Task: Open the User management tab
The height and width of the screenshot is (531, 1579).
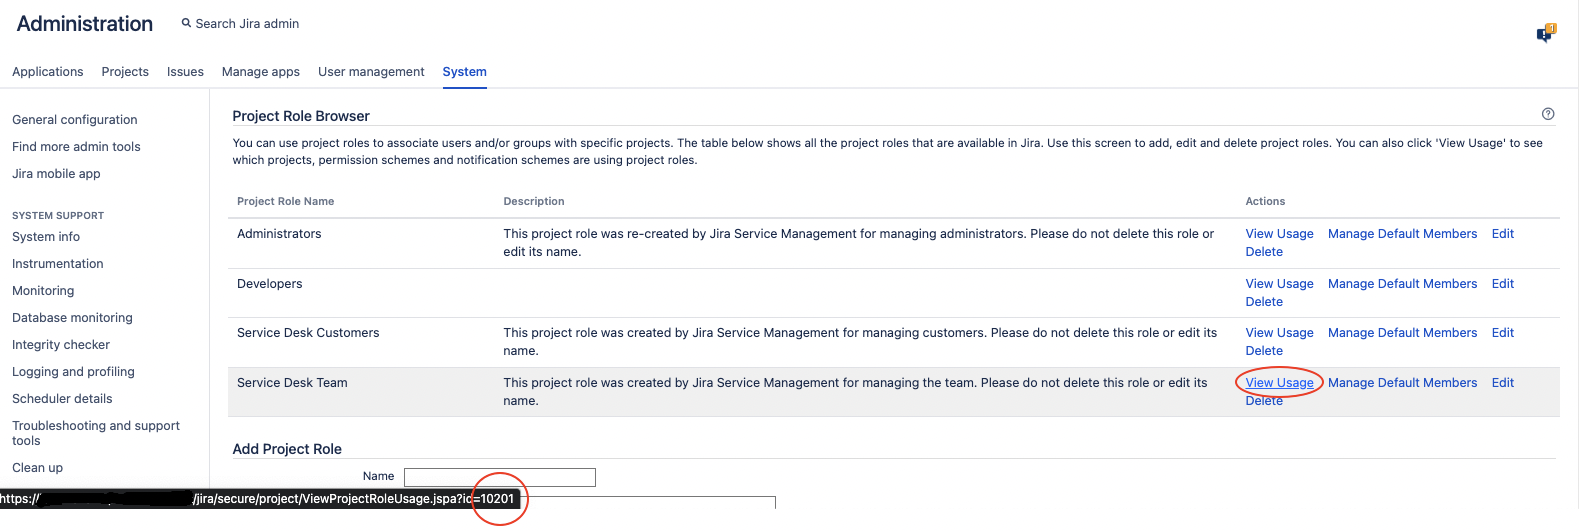Action: 371,72
